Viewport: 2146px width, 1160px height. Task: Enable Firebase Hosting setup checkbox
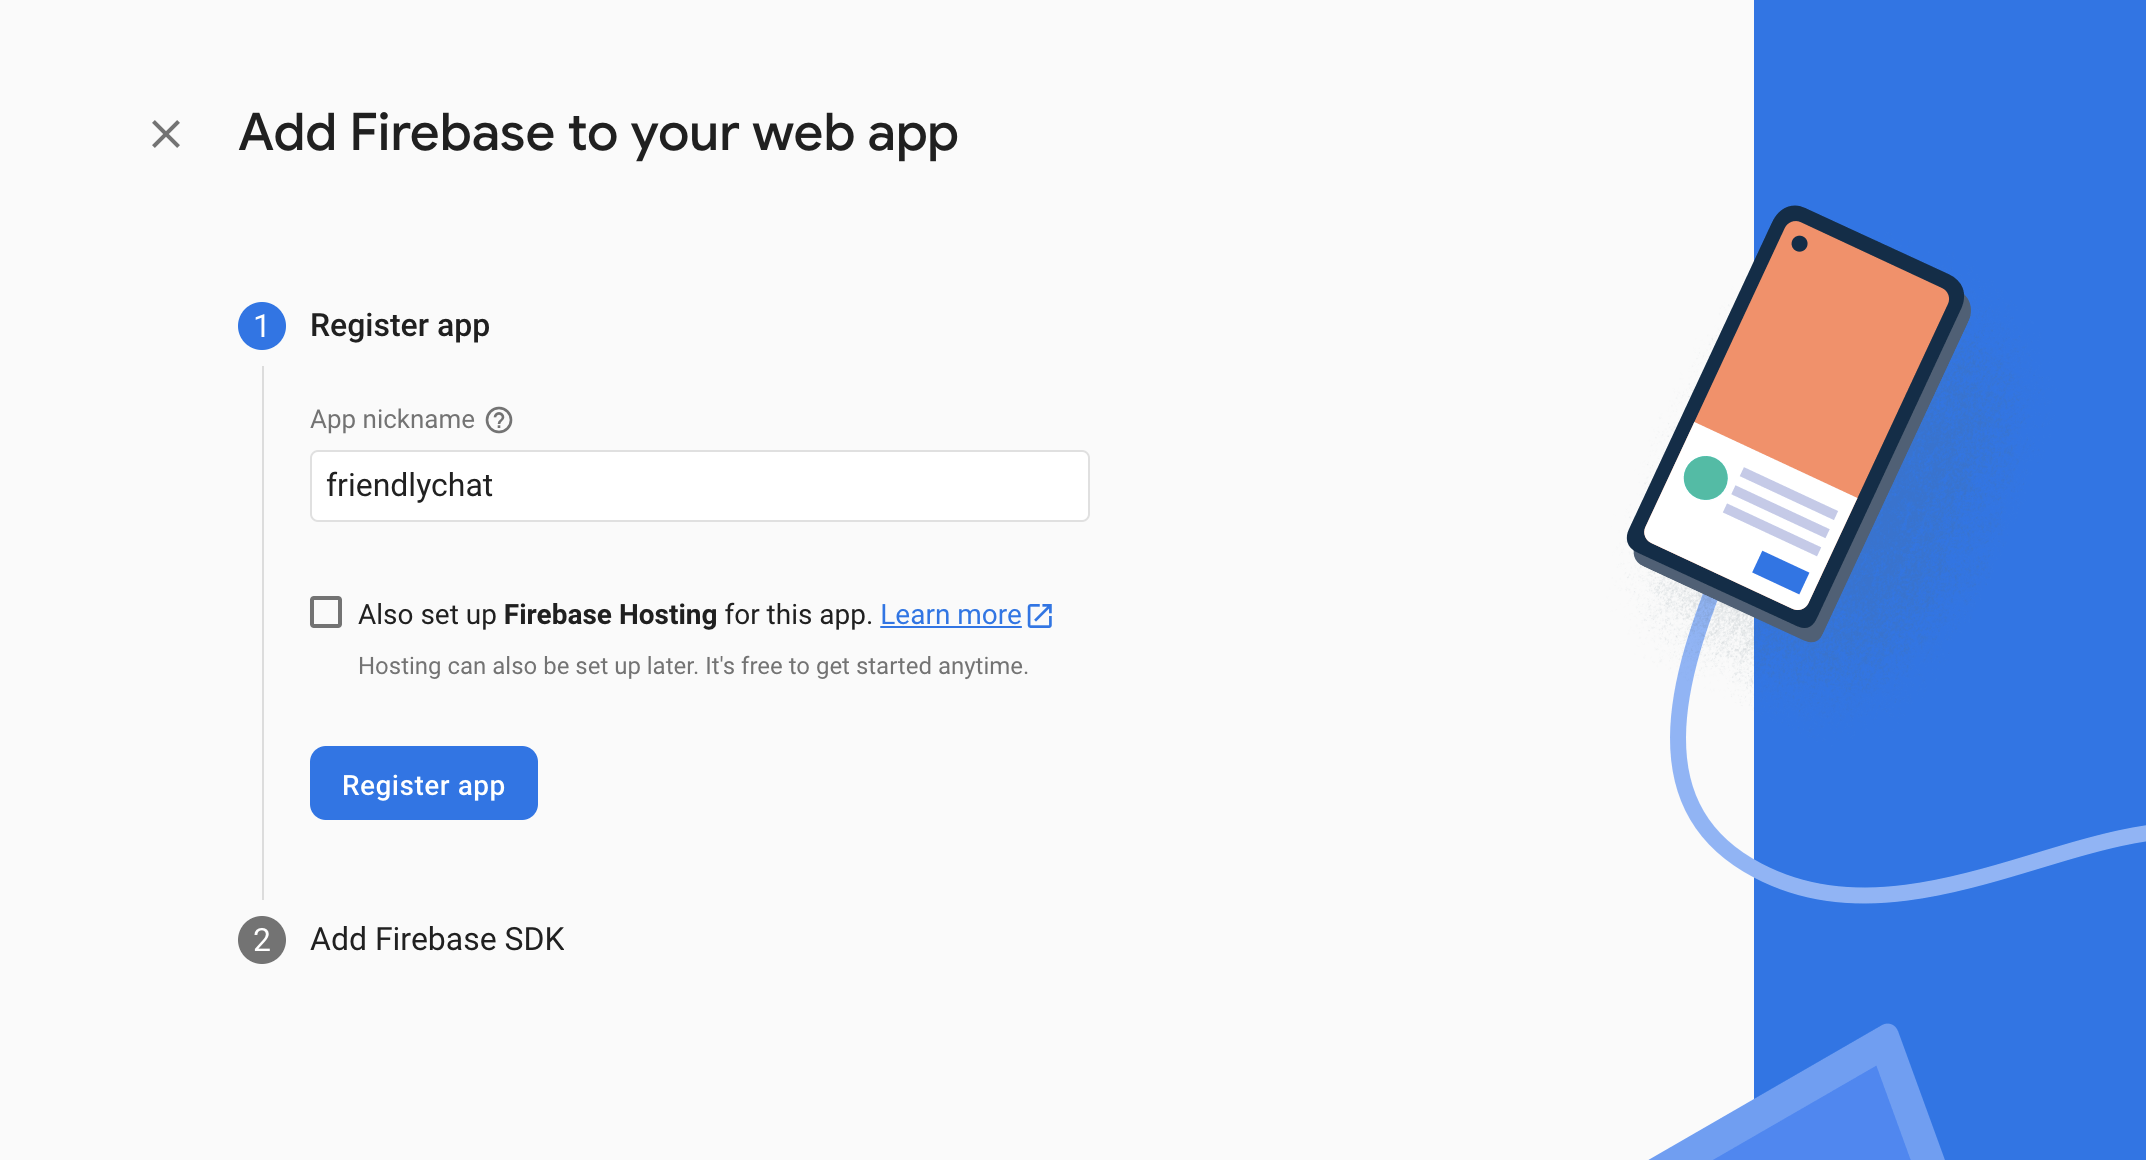pos(326,614)
